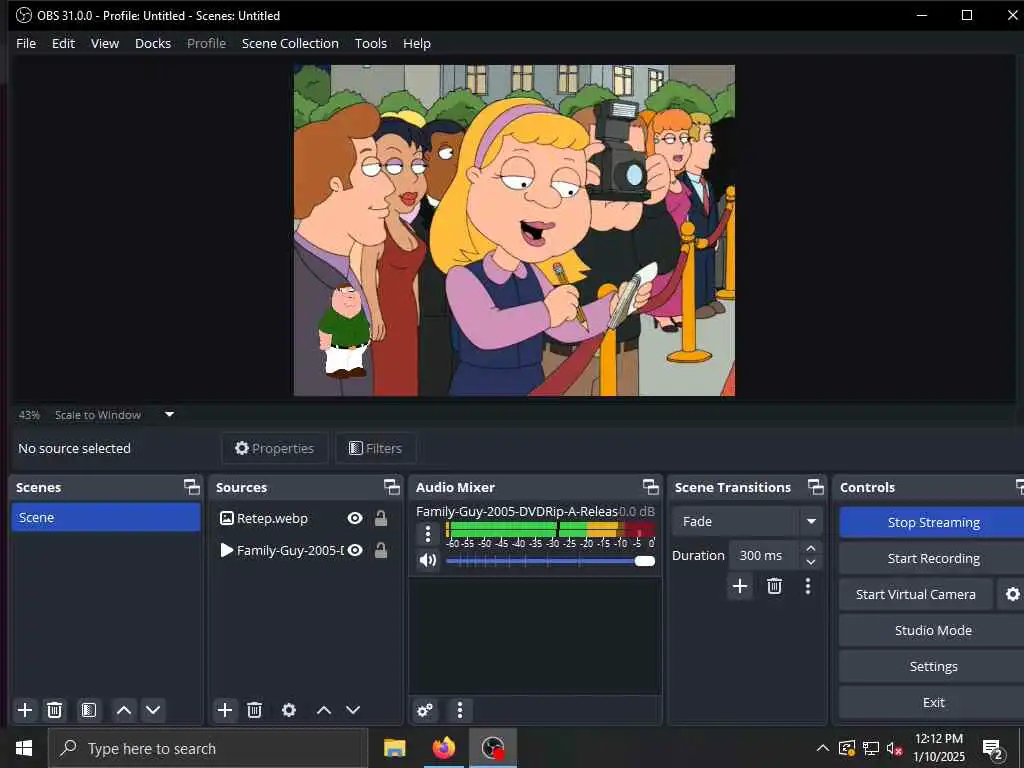
Task: Open source properties gear in Sources dock
Action: (x=289, y=710)
